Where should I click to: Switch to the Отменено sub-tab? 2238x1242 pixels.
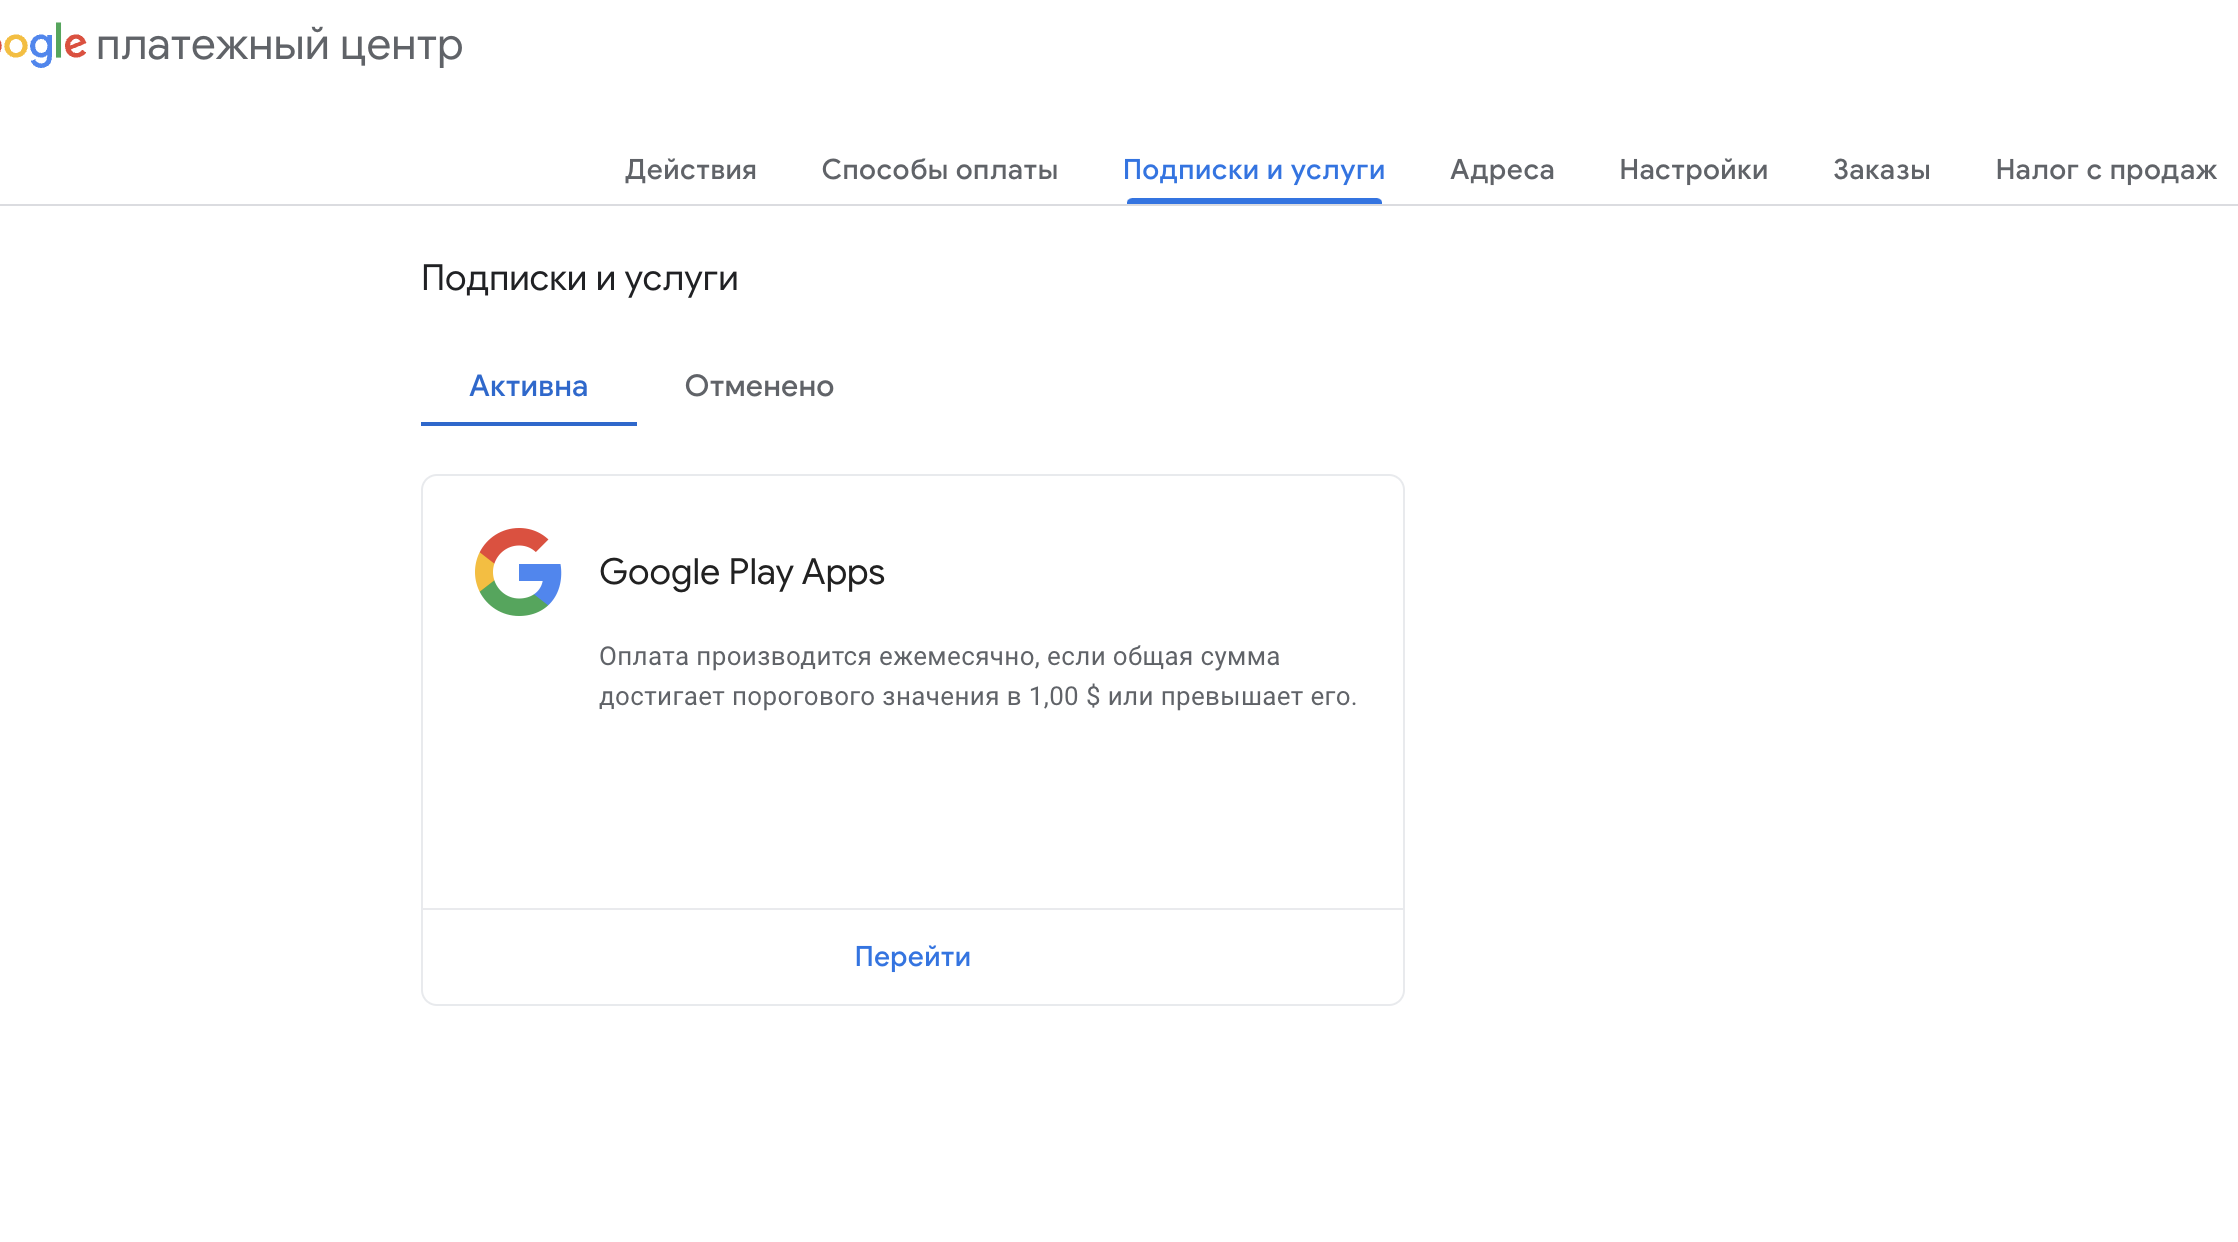(x=758, y=386)
